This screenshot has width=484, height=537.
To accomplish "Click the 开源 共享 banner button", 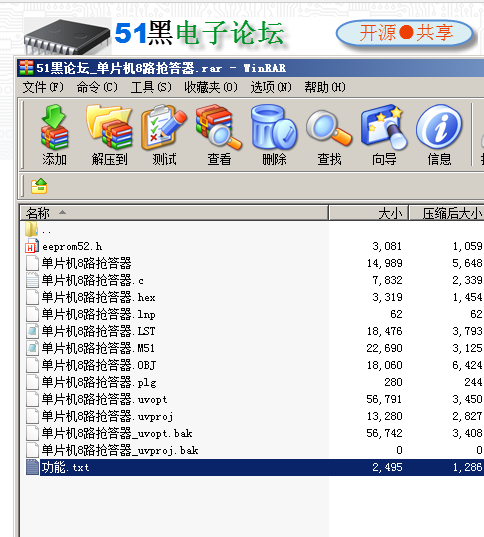I will click(405, 33).
